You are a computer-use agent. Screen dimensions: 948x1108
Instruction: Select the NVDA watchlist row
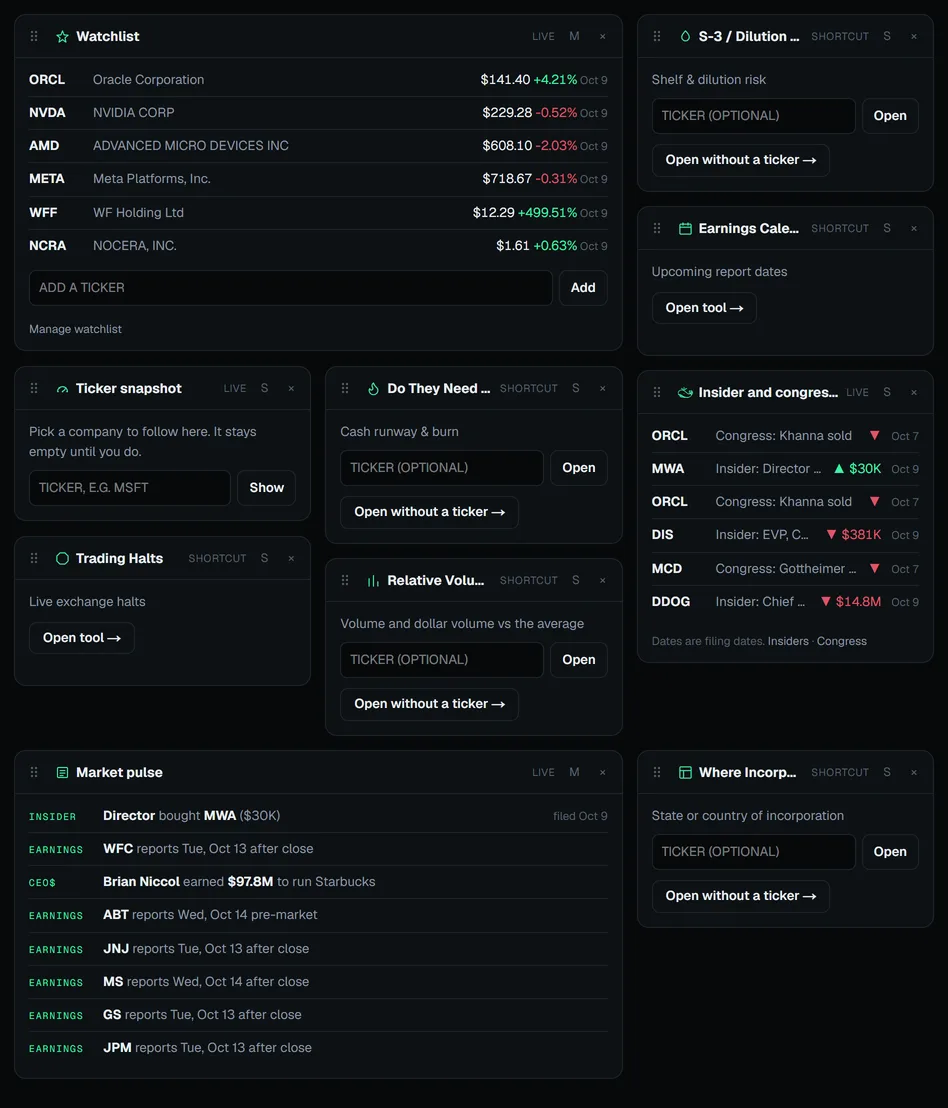point(318,113)
